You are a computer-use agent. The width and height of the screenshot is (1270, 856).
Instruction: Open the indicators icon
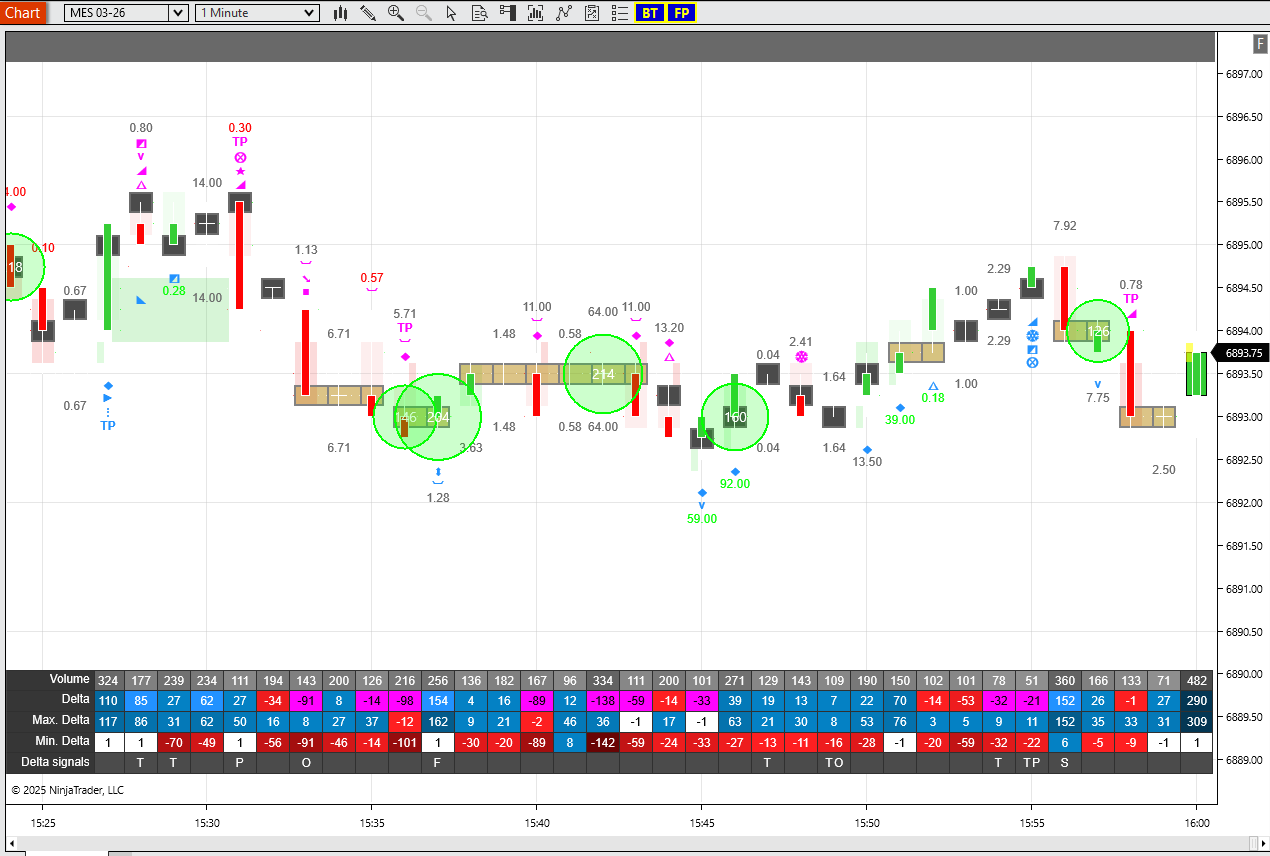tap(535, 13)
